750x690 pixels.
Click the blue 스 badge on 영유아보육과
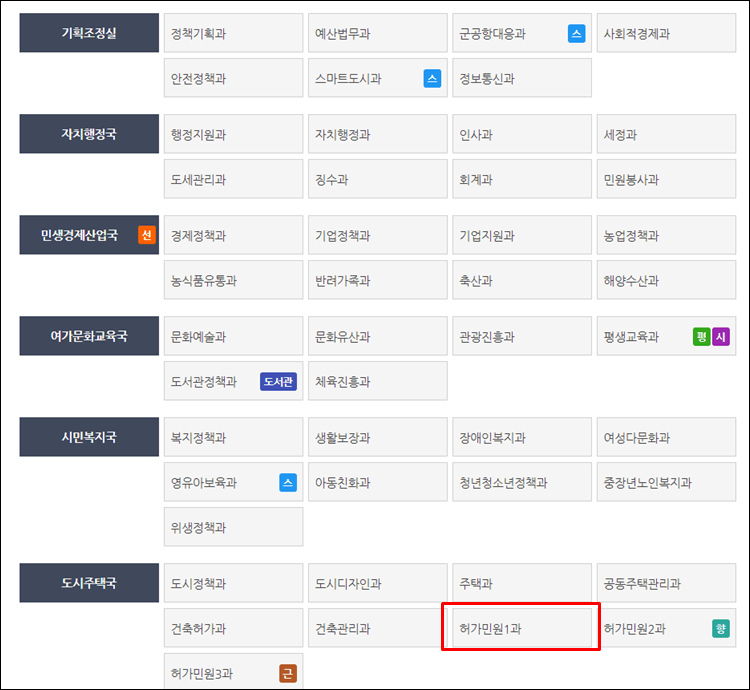pos(288,482)
